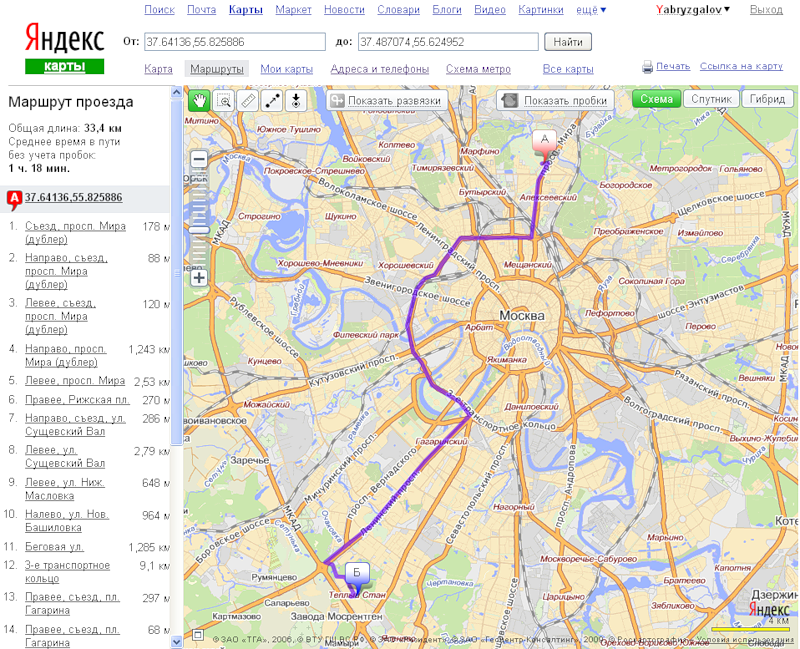Toggle Показать пробки traffic display

click(555, 100)
